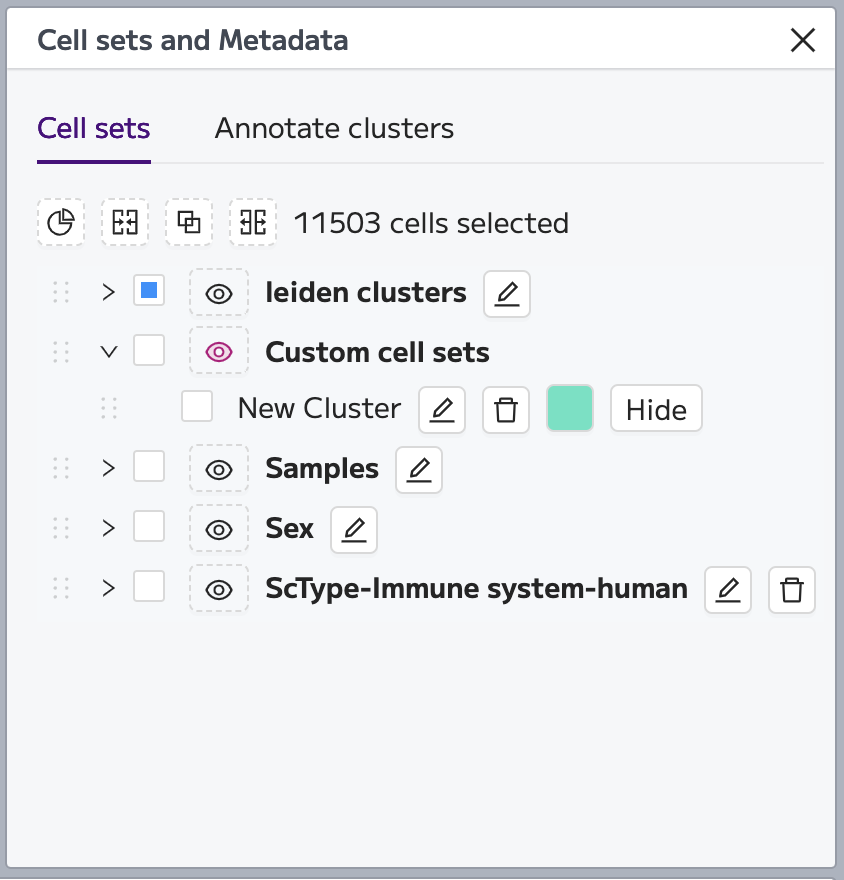
Task: Click the Hide button for New Cluster
Action: (x=657, y=409)
